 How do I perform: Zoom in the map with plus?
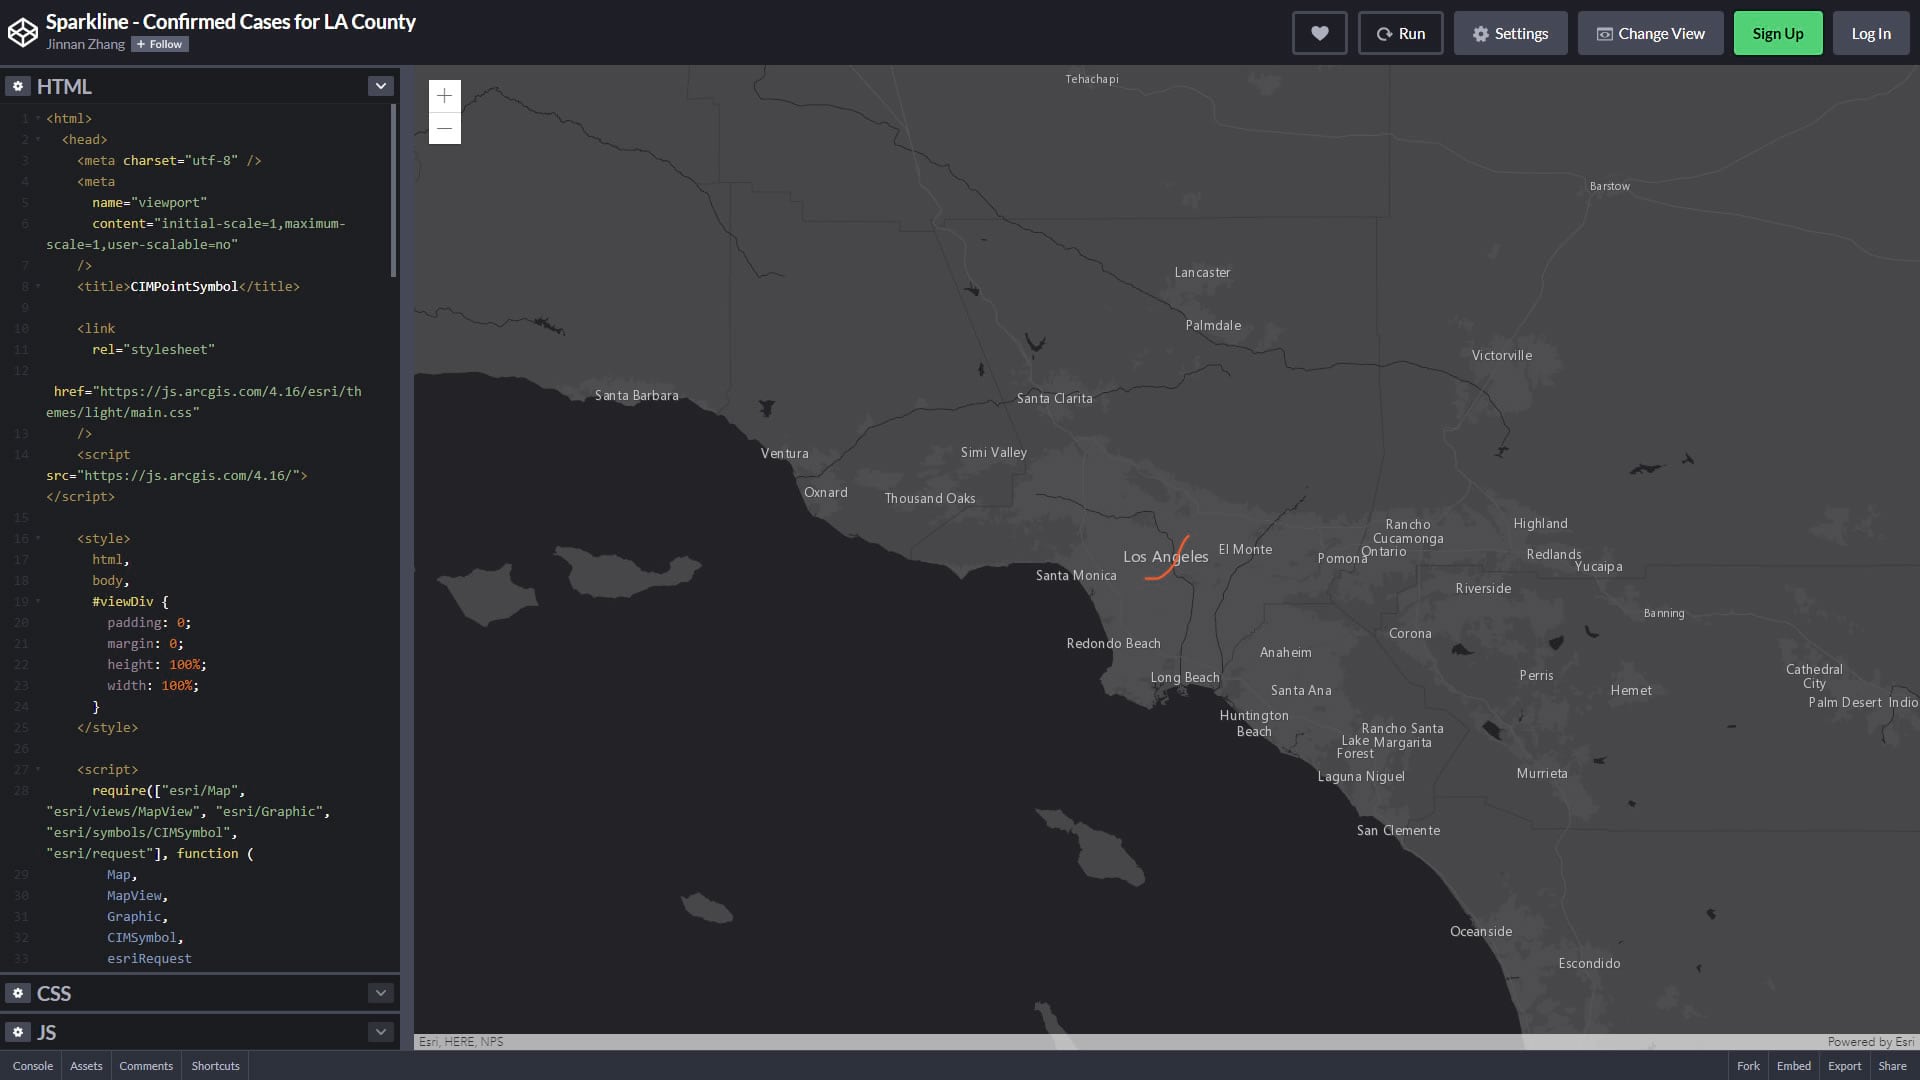tap(445, 96)
